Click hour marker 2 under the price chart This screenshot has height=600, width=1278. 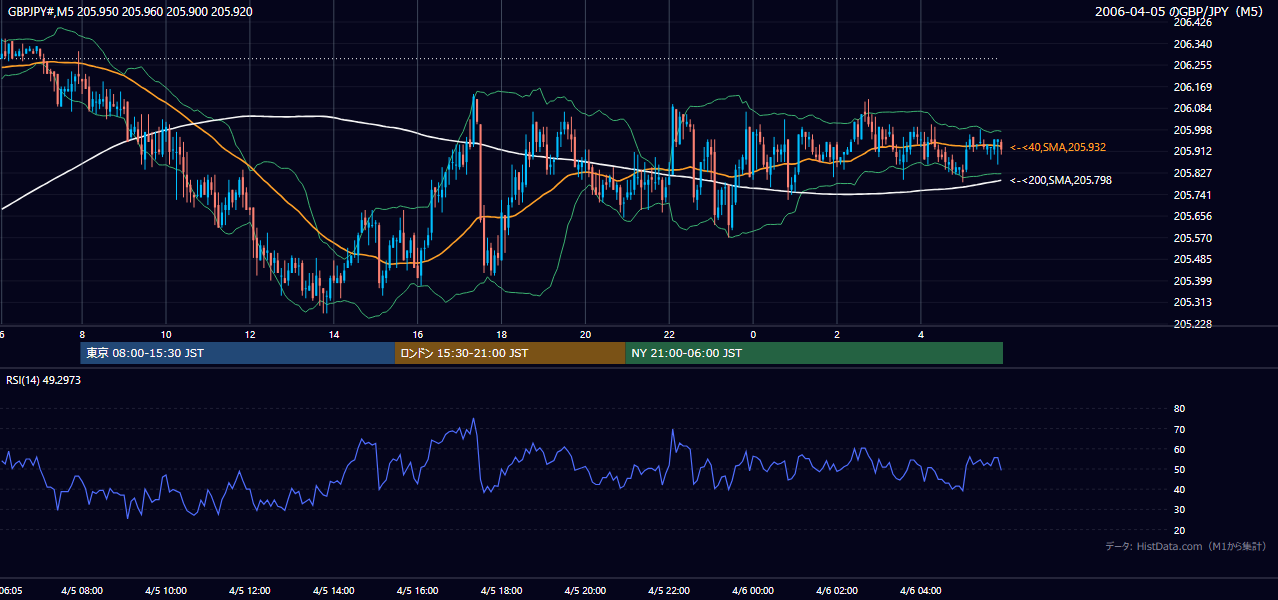(x=837, y=335)
